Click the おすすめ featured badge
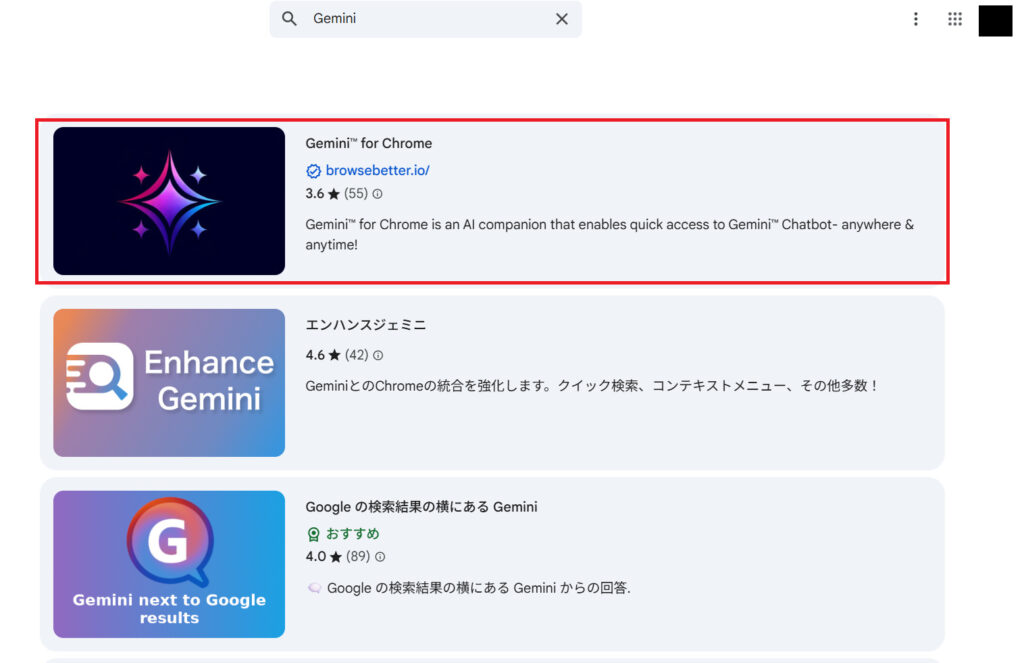 click(x=344, y=534)
